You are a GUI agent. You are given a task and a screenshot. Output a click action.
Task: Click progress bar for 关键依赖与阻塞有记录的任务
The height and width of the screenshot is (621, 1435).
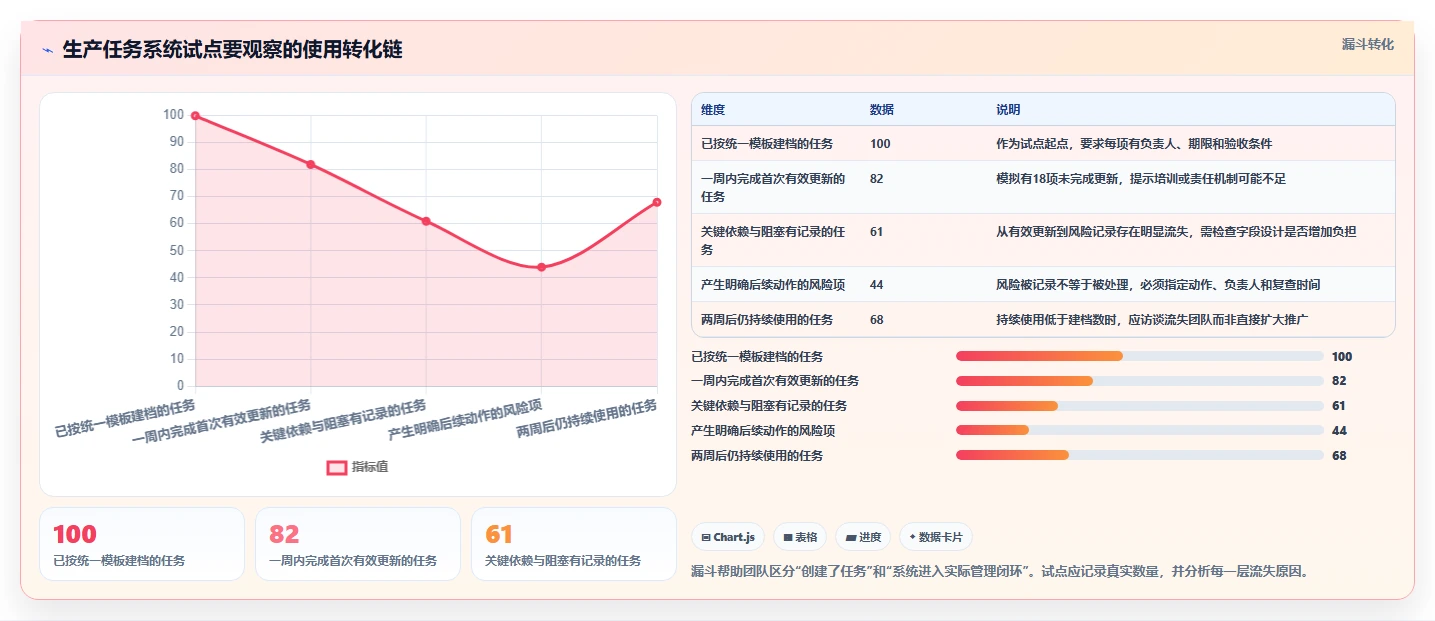[x=1140, y=406]
